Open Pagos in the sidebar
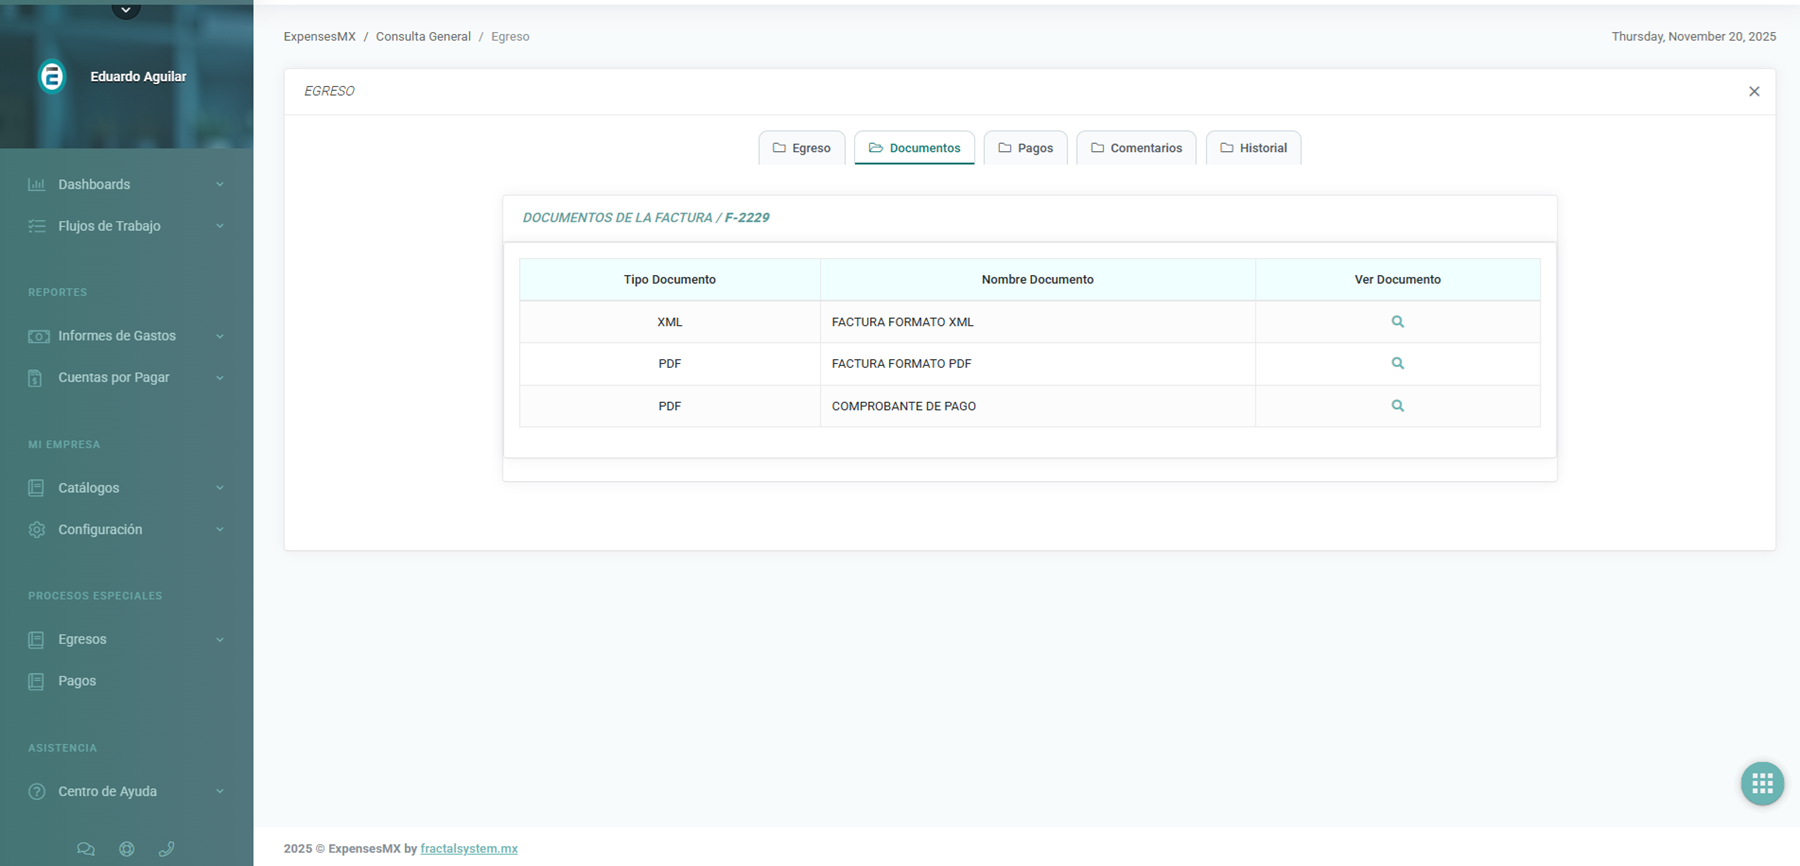This screenshot has height=866, width=1800. click(x=77, y=681)
